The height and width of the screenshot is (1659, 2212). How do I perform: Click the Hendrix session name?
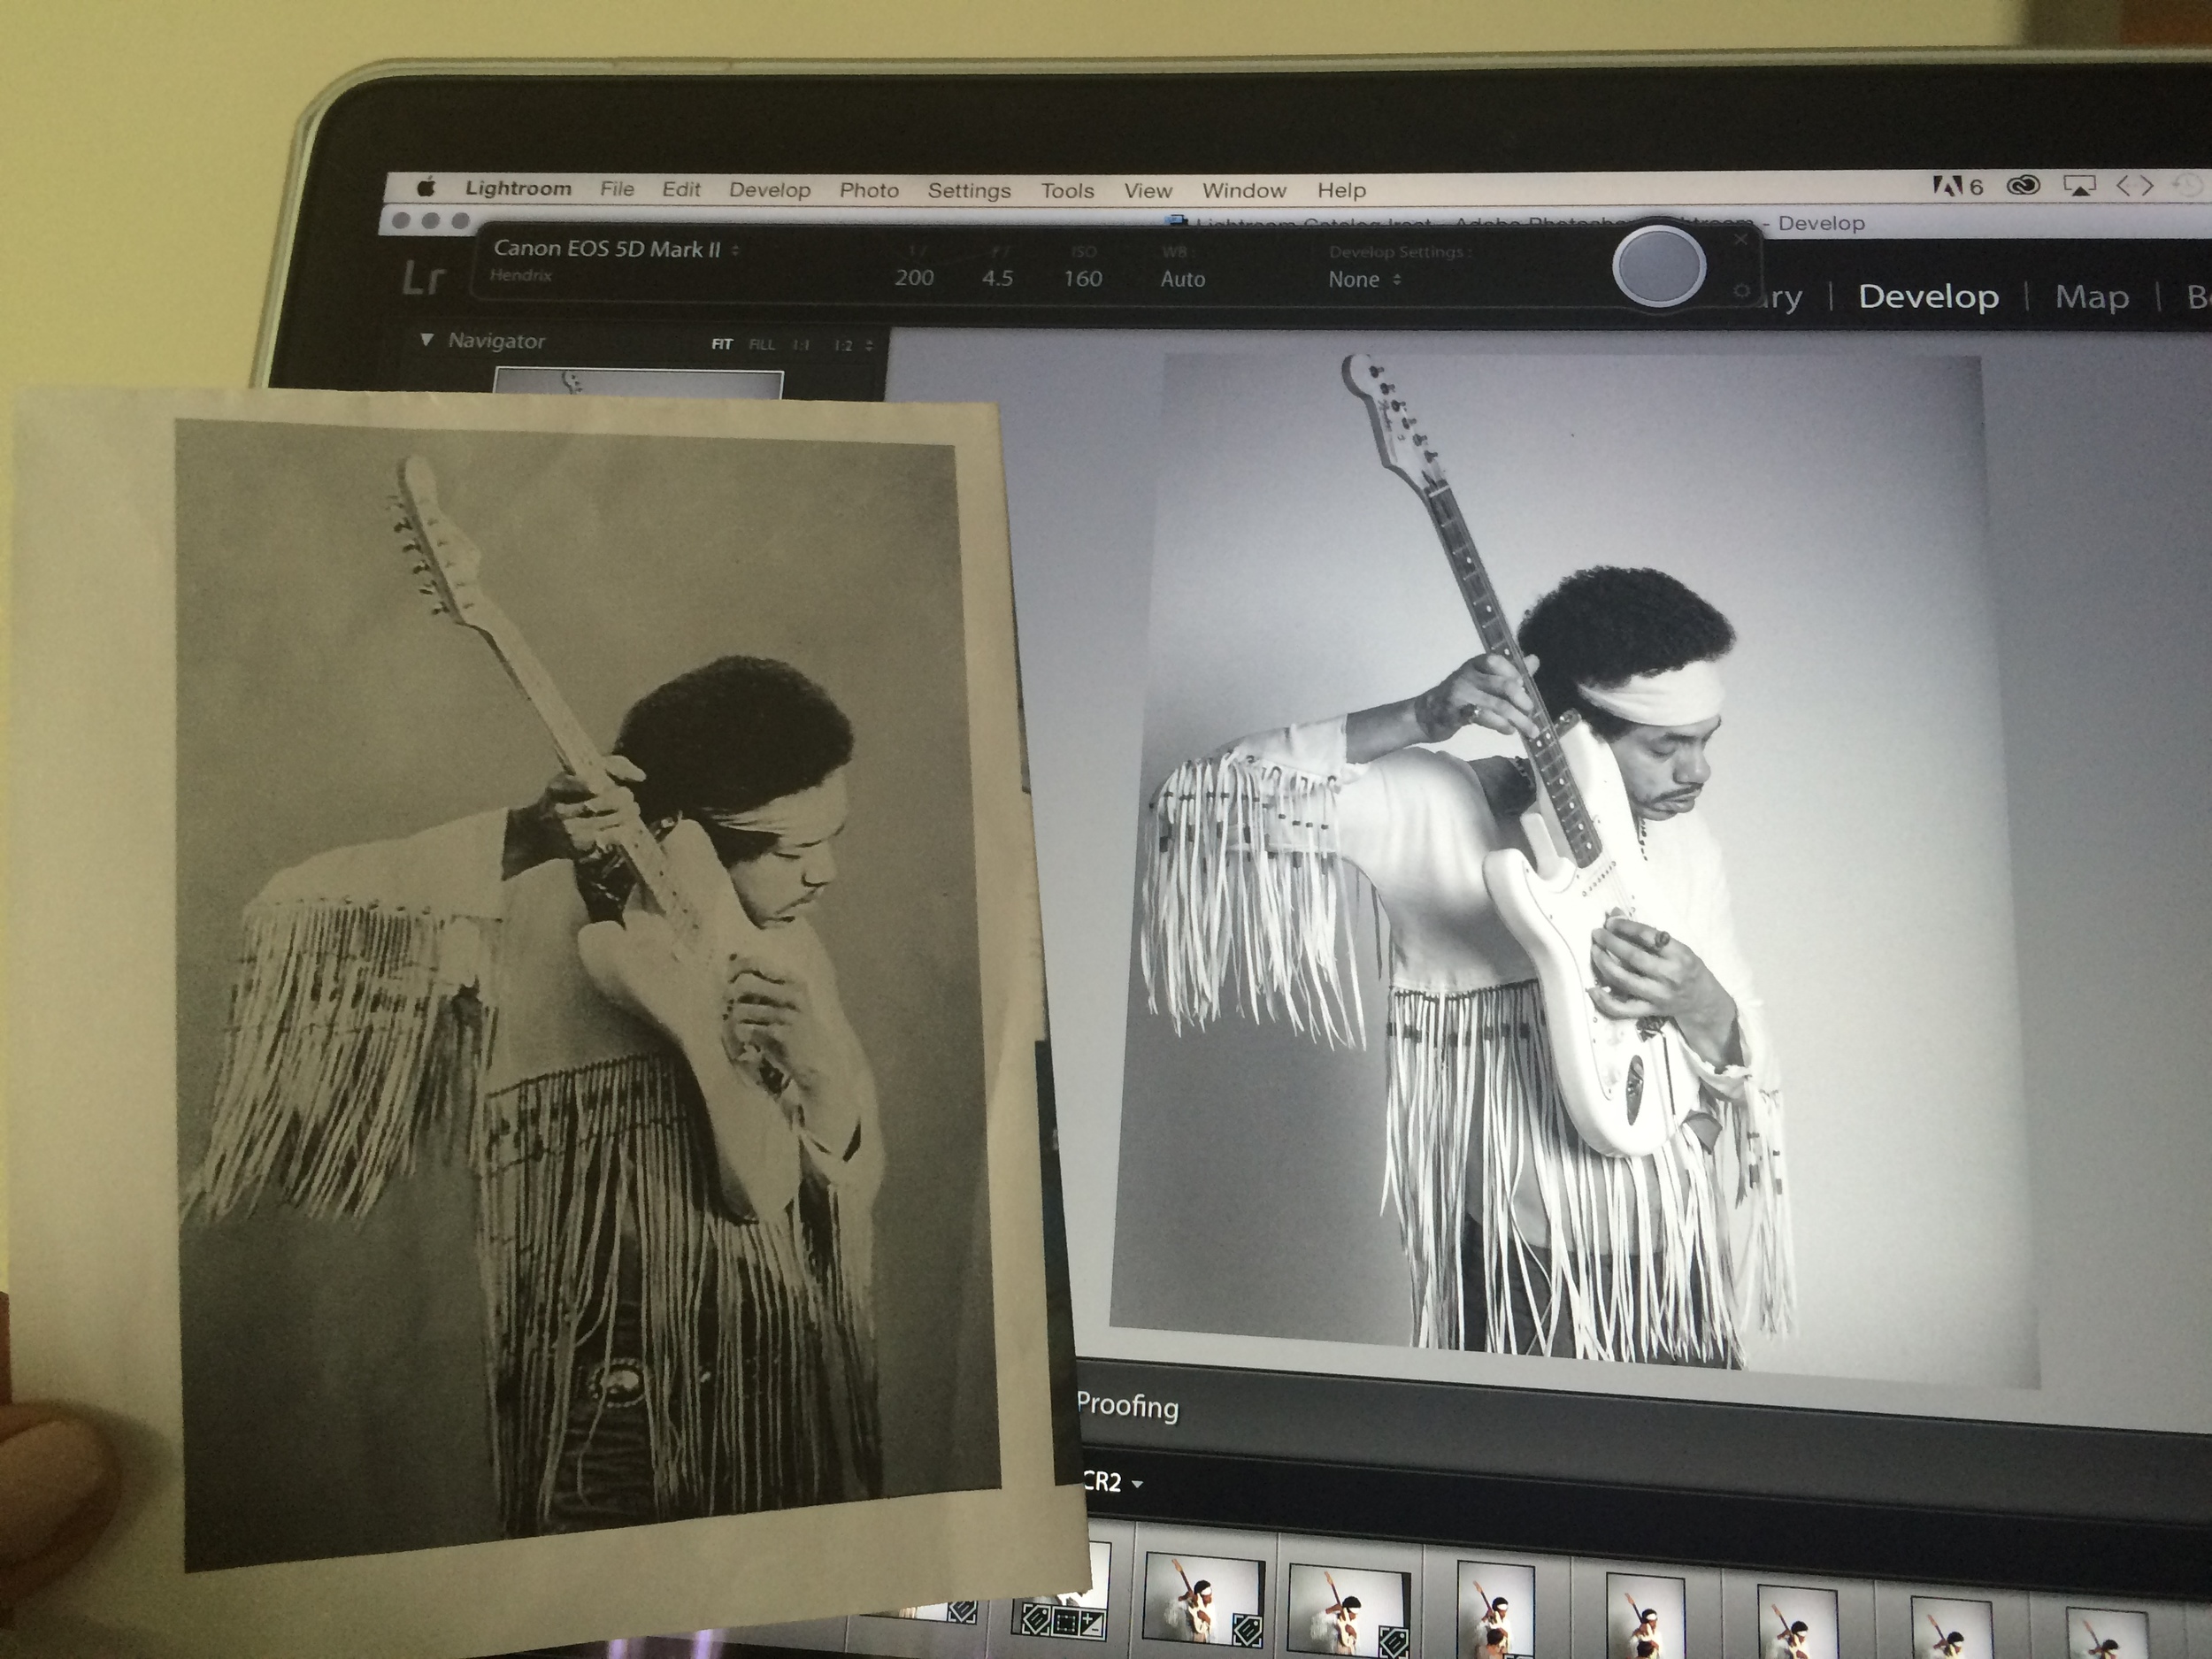pos(520,275)
